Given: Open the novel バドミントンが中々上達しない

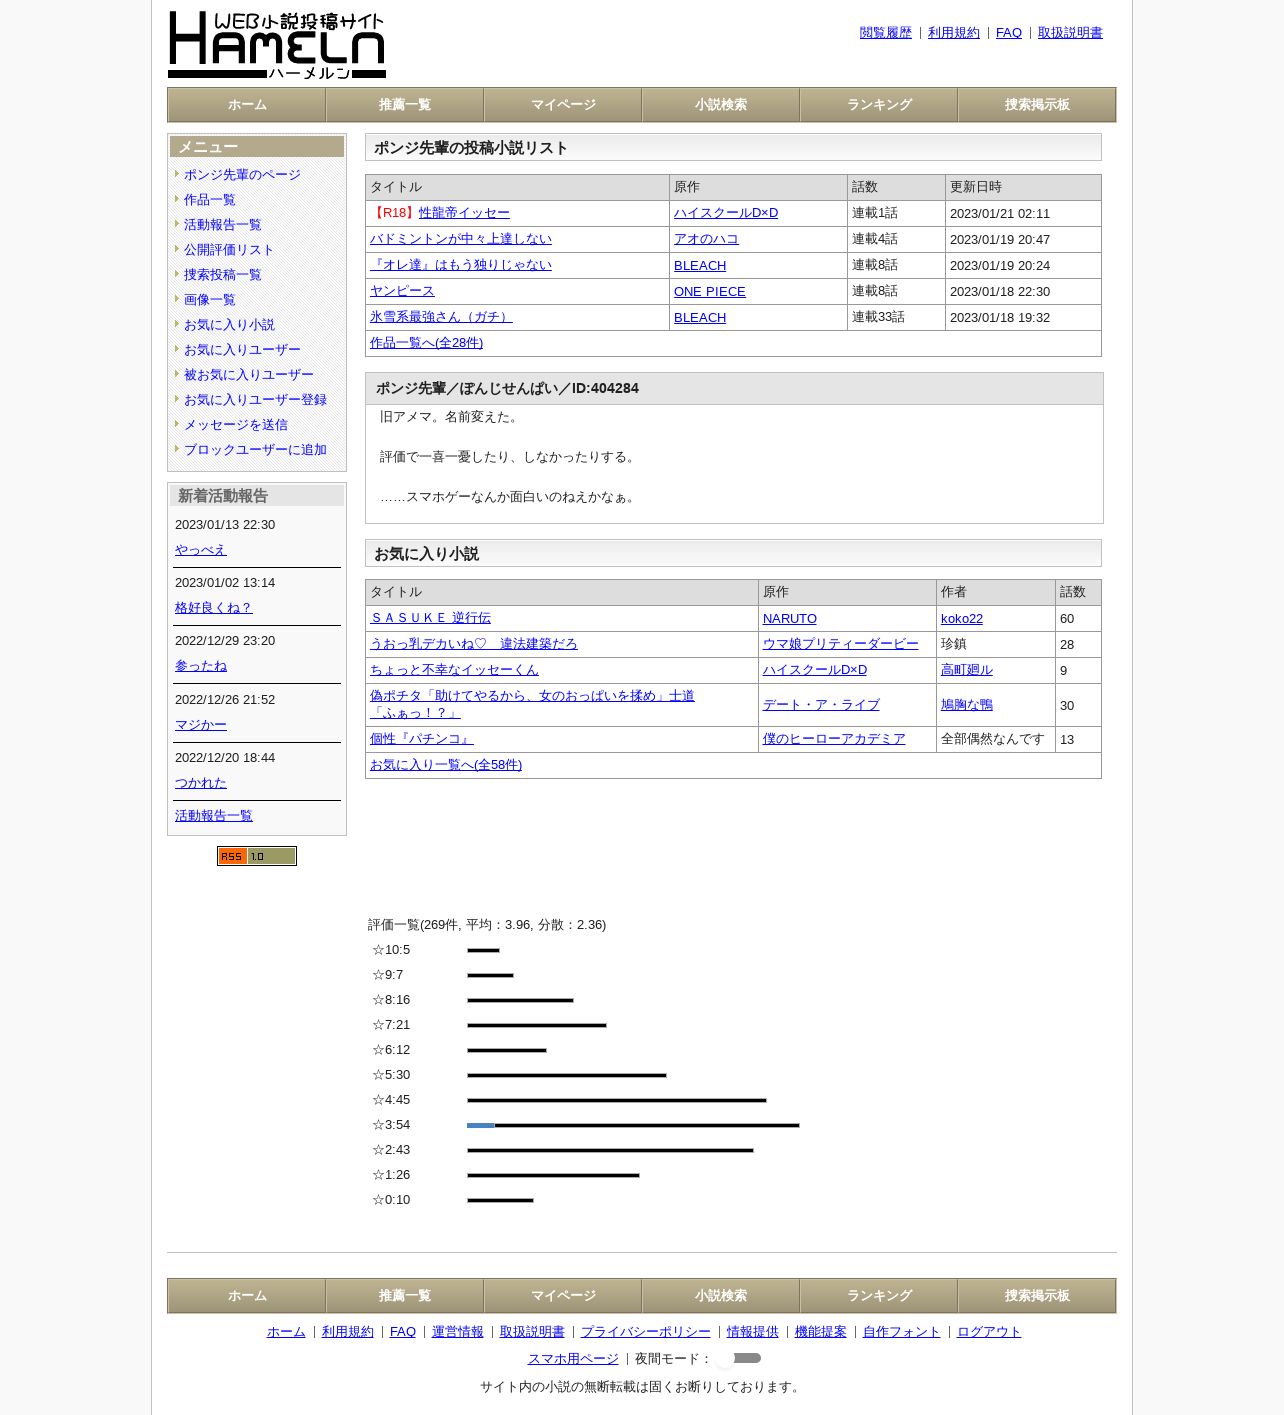Looking at the screenshot, I should [461, 239].
